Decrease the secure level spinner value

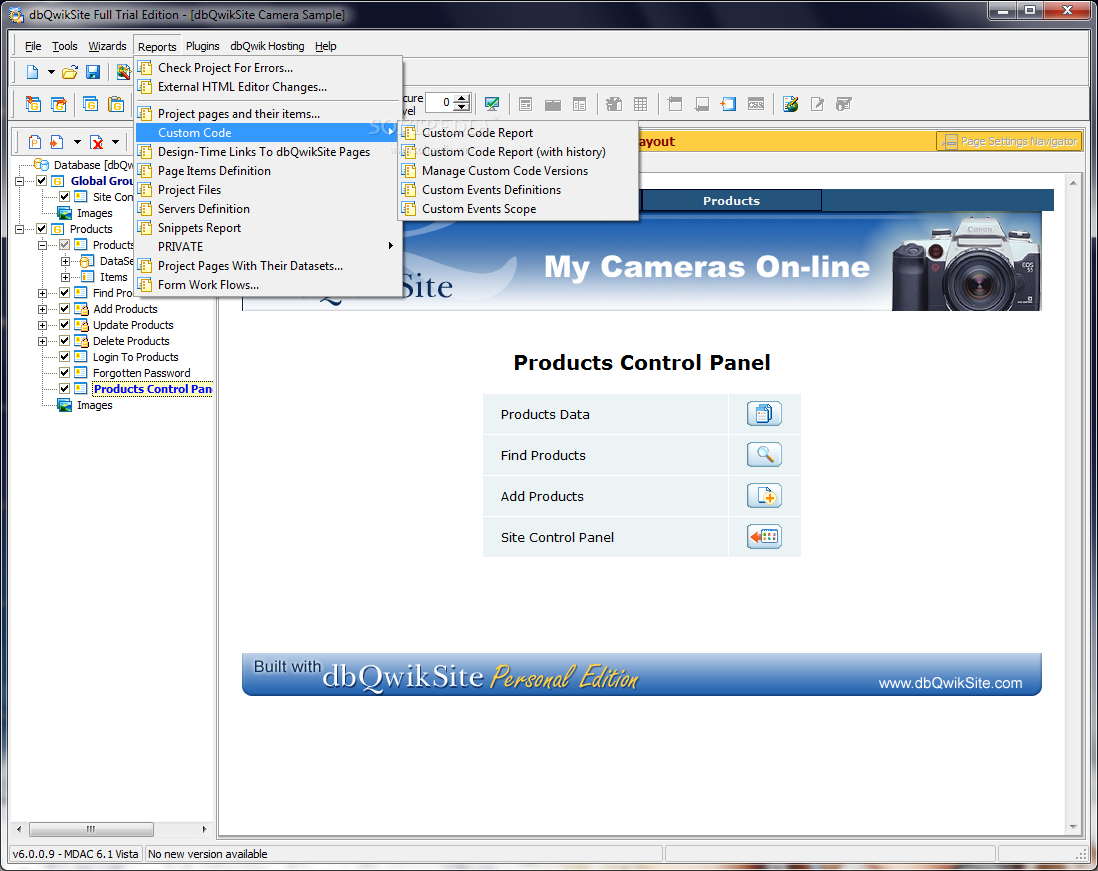(x=461, y=106)
